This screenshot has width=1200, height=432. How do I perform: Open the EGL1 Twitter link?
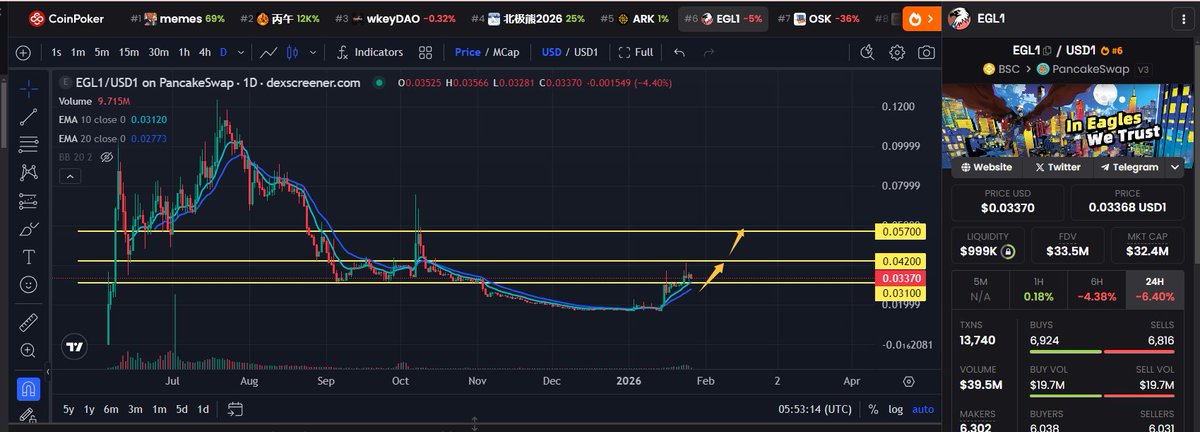point(1058,167)
